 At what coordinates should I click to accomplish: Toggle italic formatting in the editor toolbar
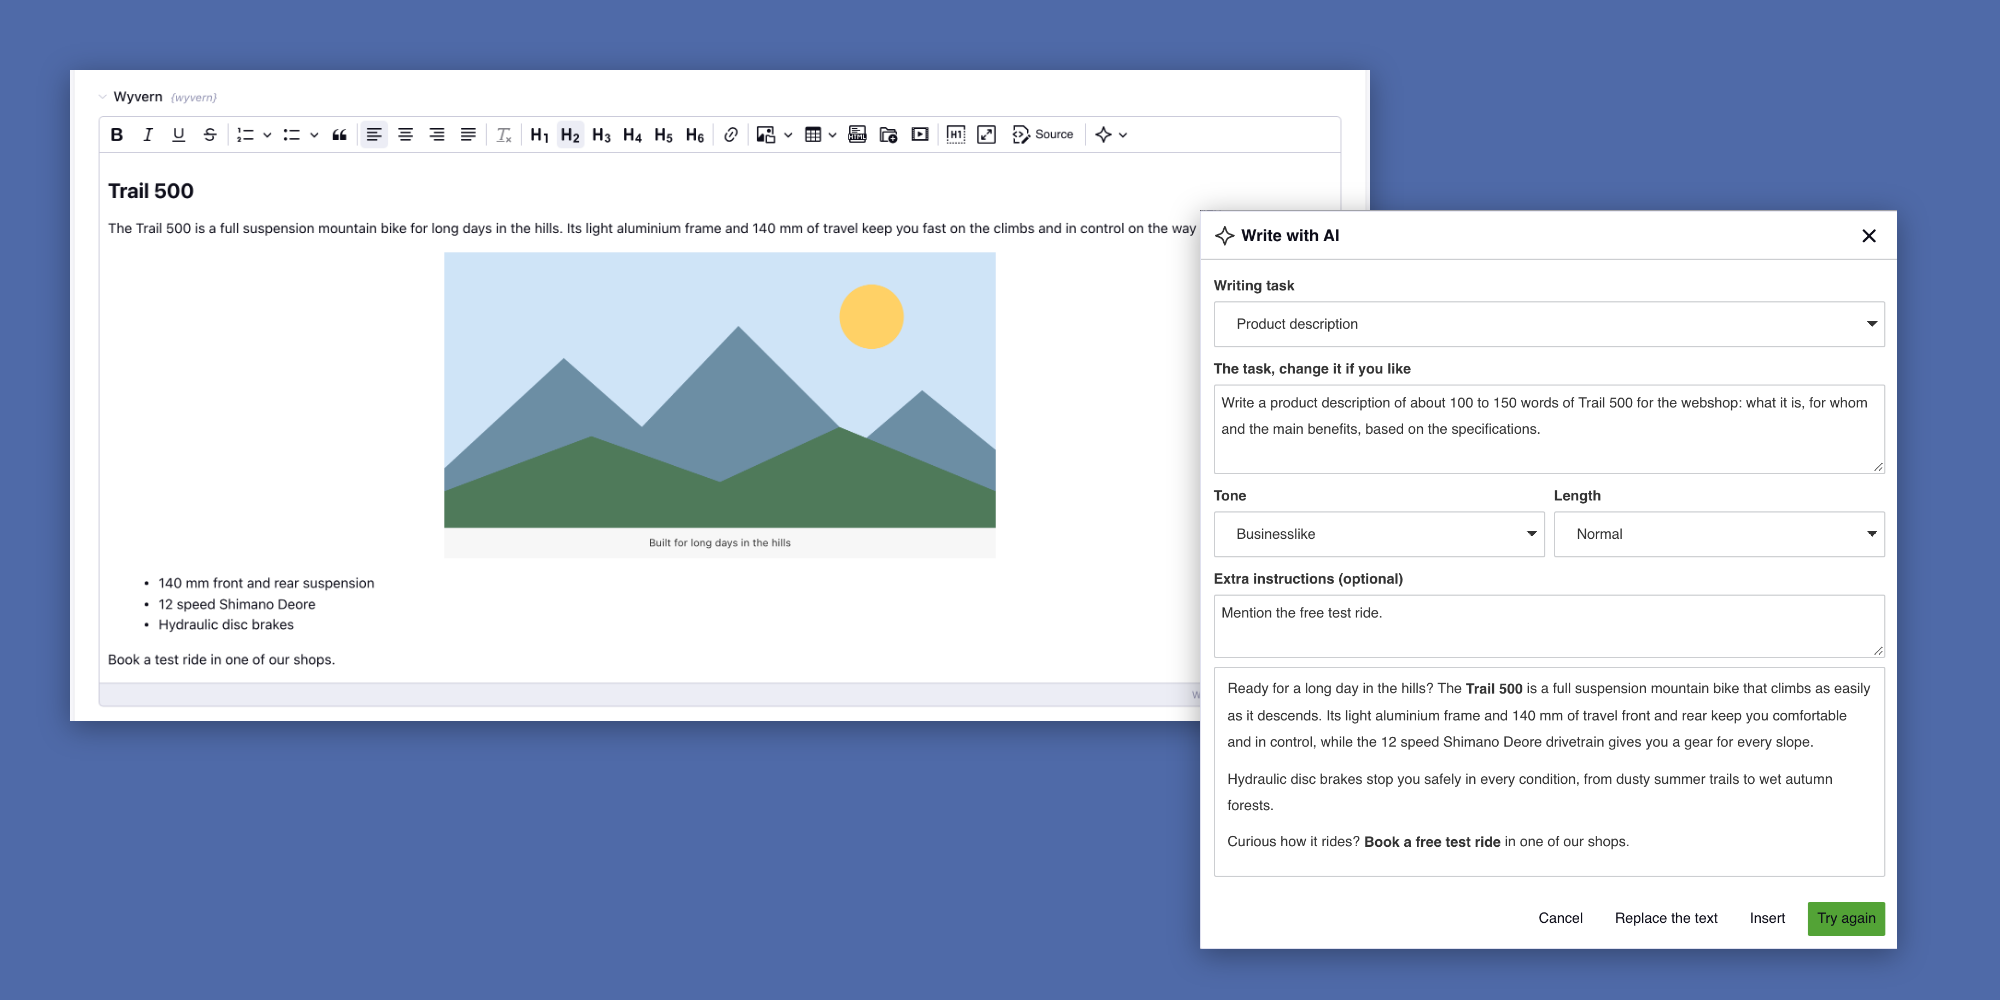[x=148, y=135]
